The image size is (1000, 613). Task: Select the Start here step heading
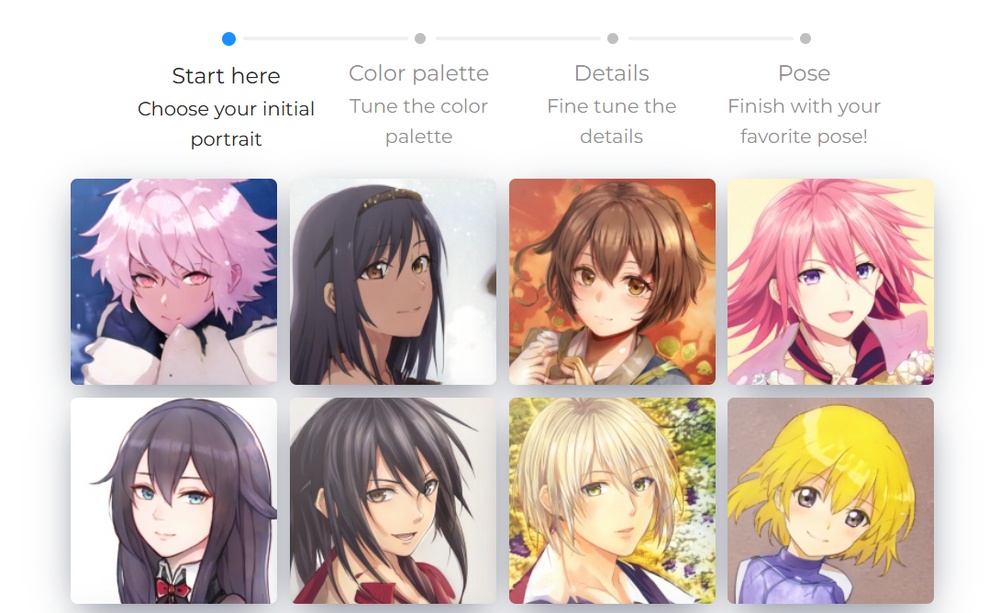click(x=226, y=76)
